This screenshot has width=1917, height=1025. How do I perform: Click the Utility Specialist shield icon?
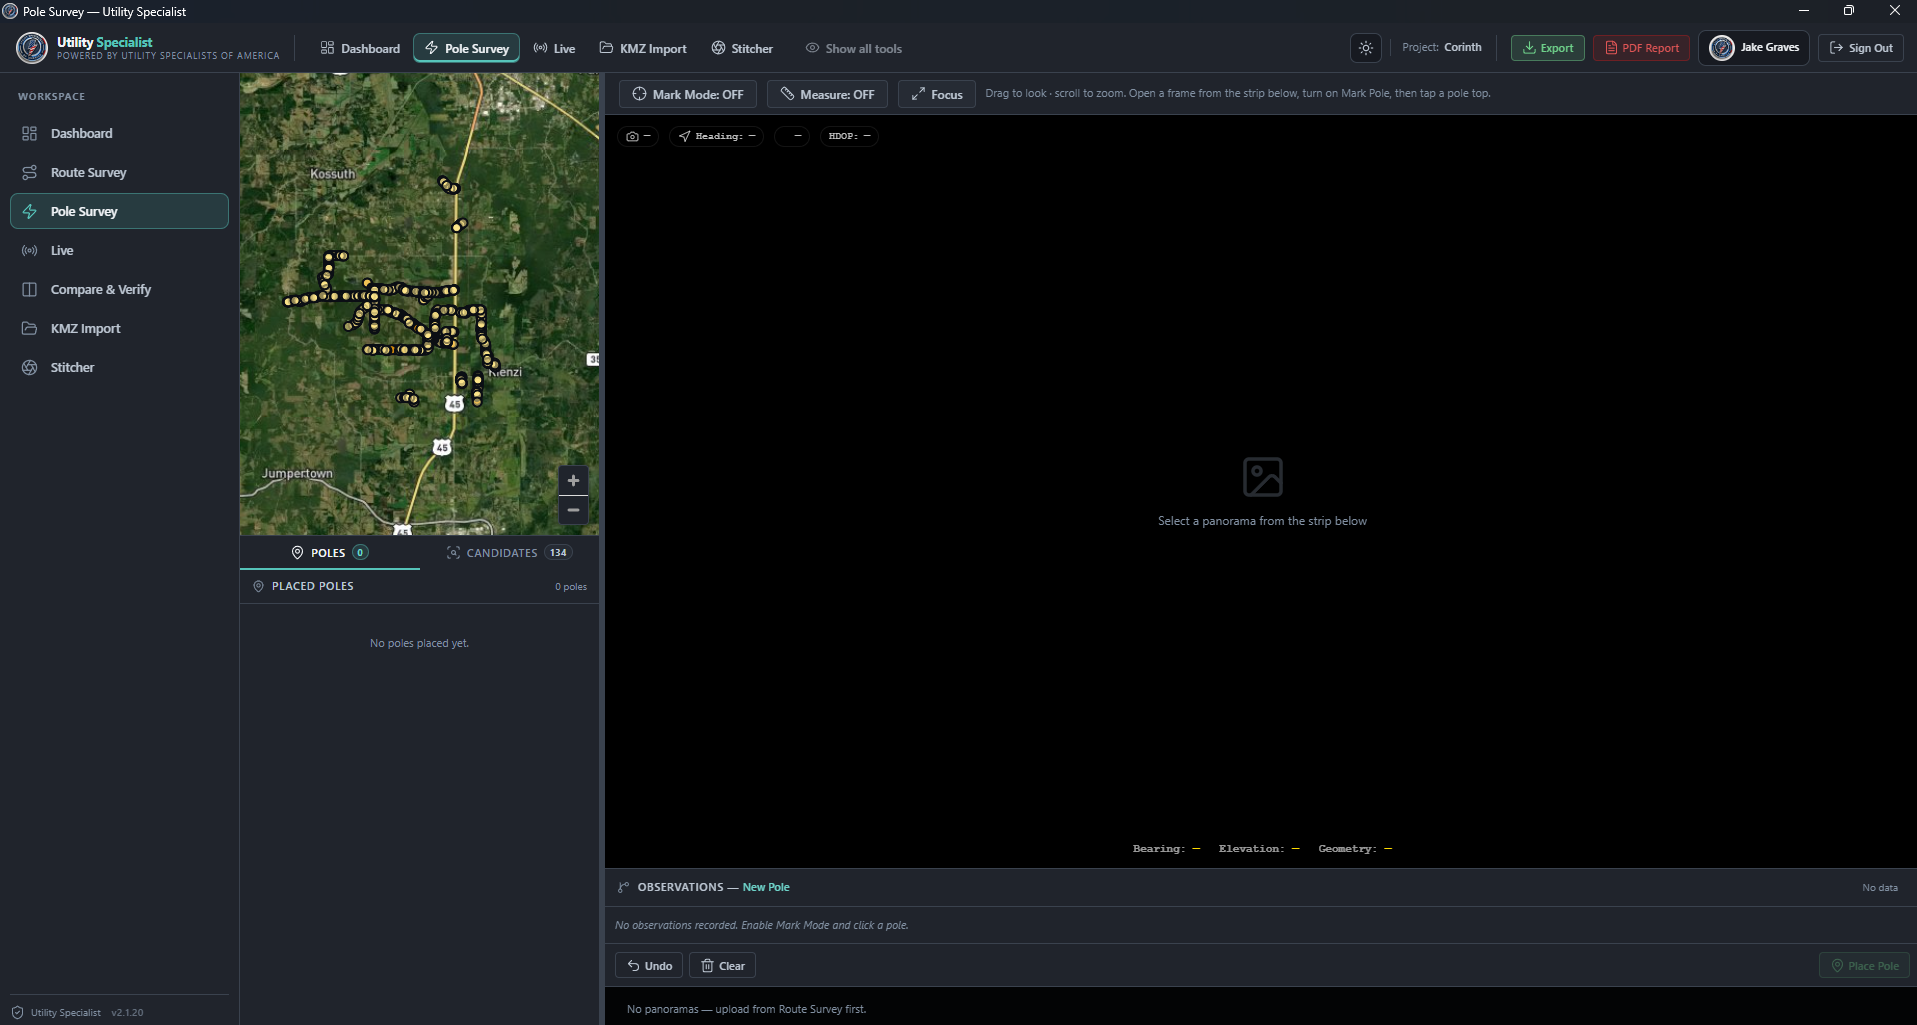[x=17, y=1012]
